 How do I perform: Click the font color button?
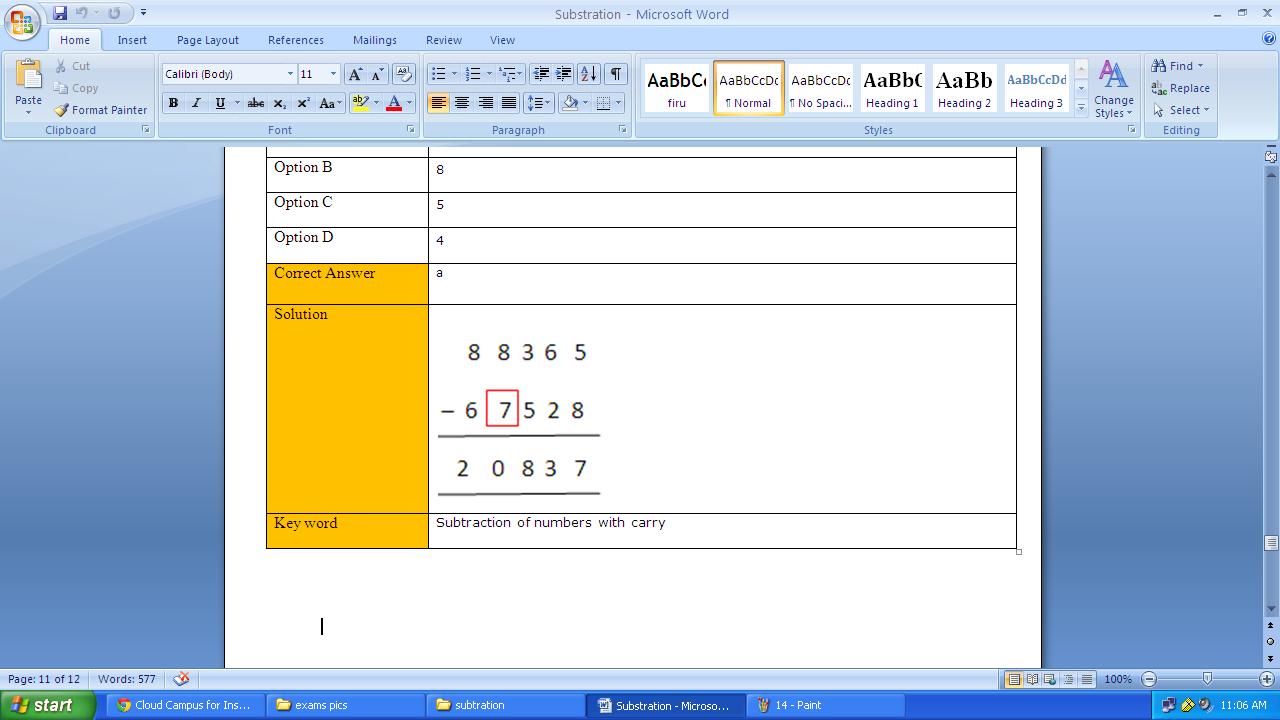(x=394, y=103)
